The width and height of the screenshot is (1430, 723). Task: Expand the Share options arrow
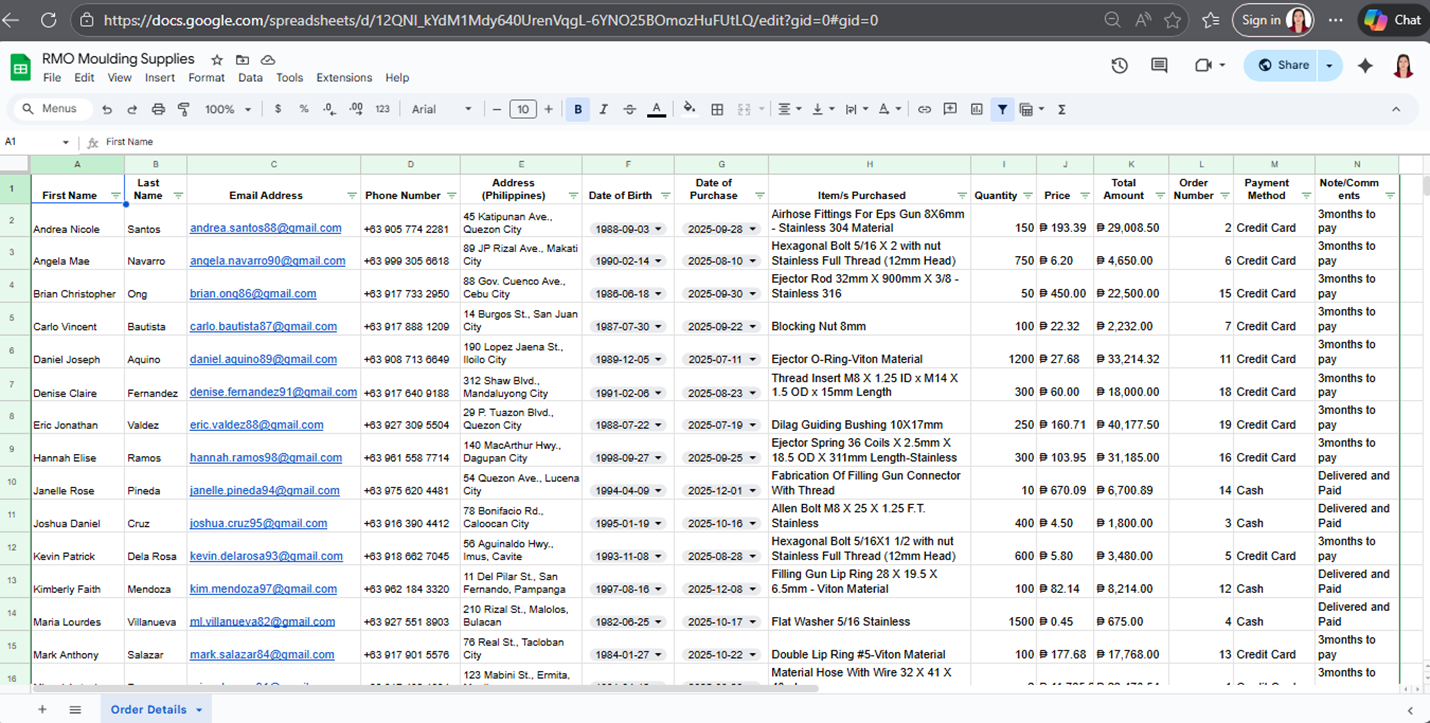click(x=1329, y=65)
